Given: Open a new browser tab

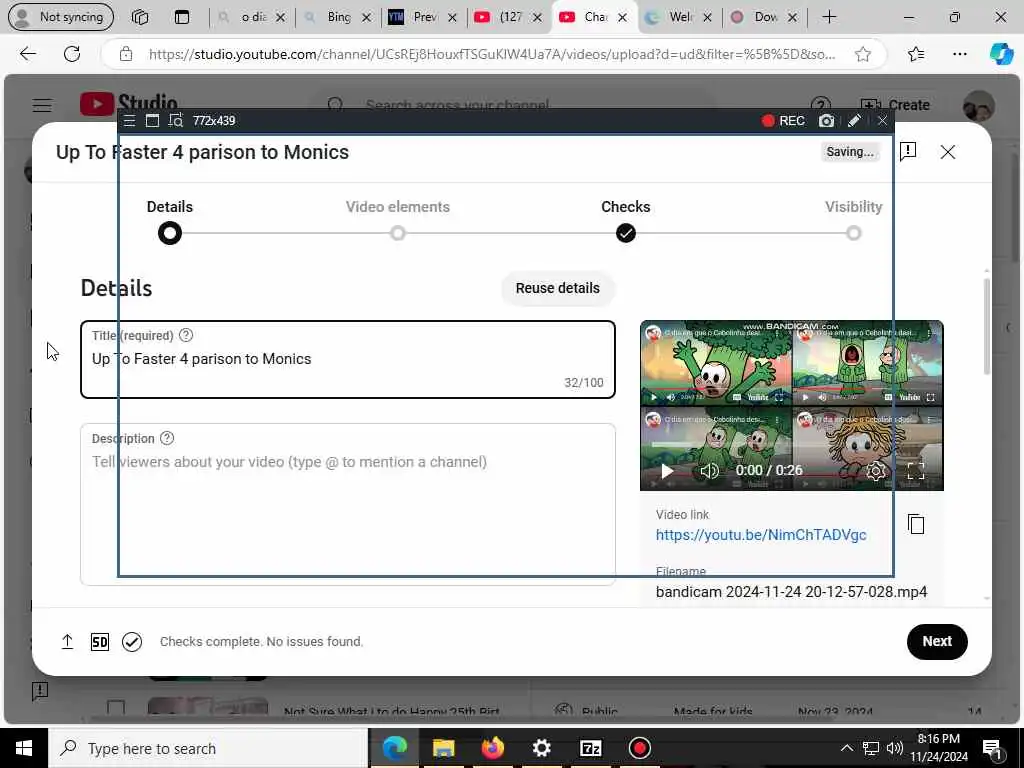Looking at the screenshot, I should (x=829, y=17).
